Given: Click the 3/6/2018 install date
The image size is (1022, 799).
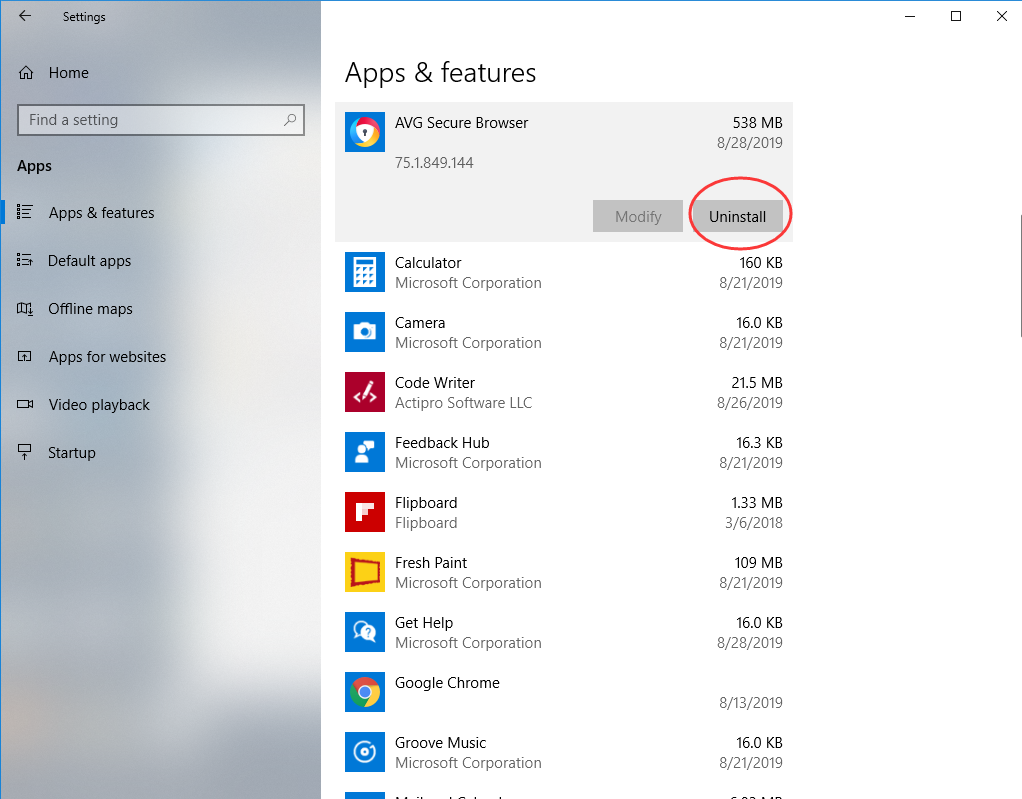Looking at the screenshot, I should (753, 523).
